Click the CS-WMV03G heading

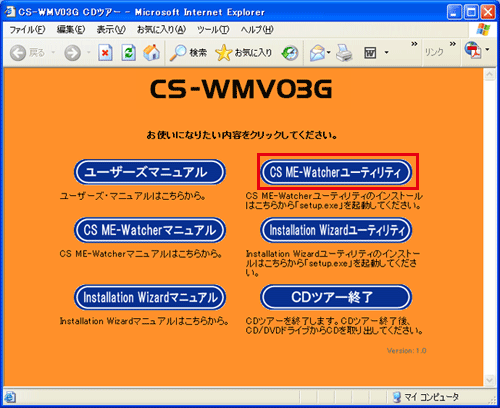tap(241, 89)
